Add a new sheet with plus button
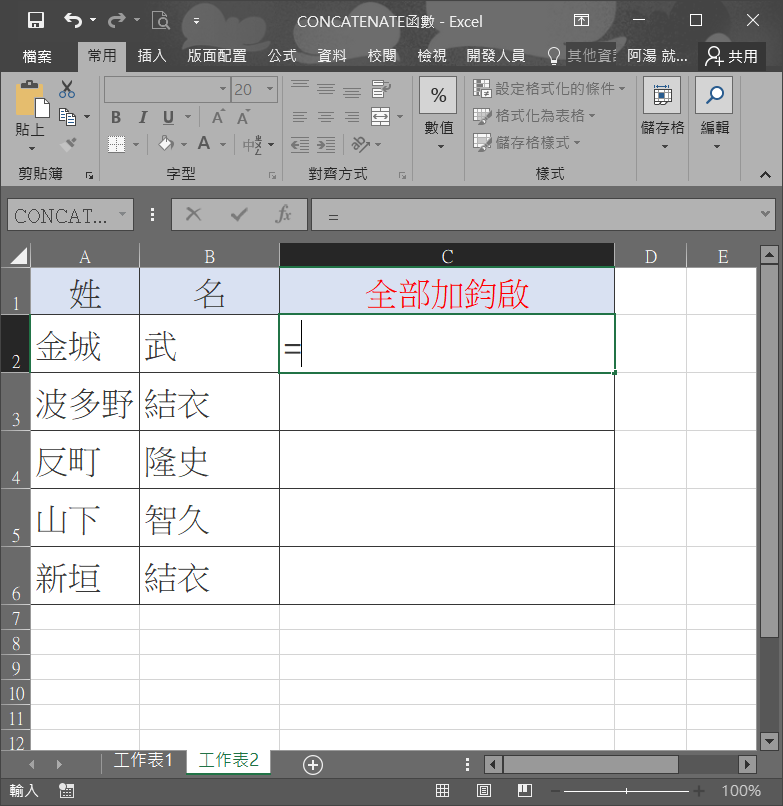The height and width of the screenshot is (806, 783). 313,764
